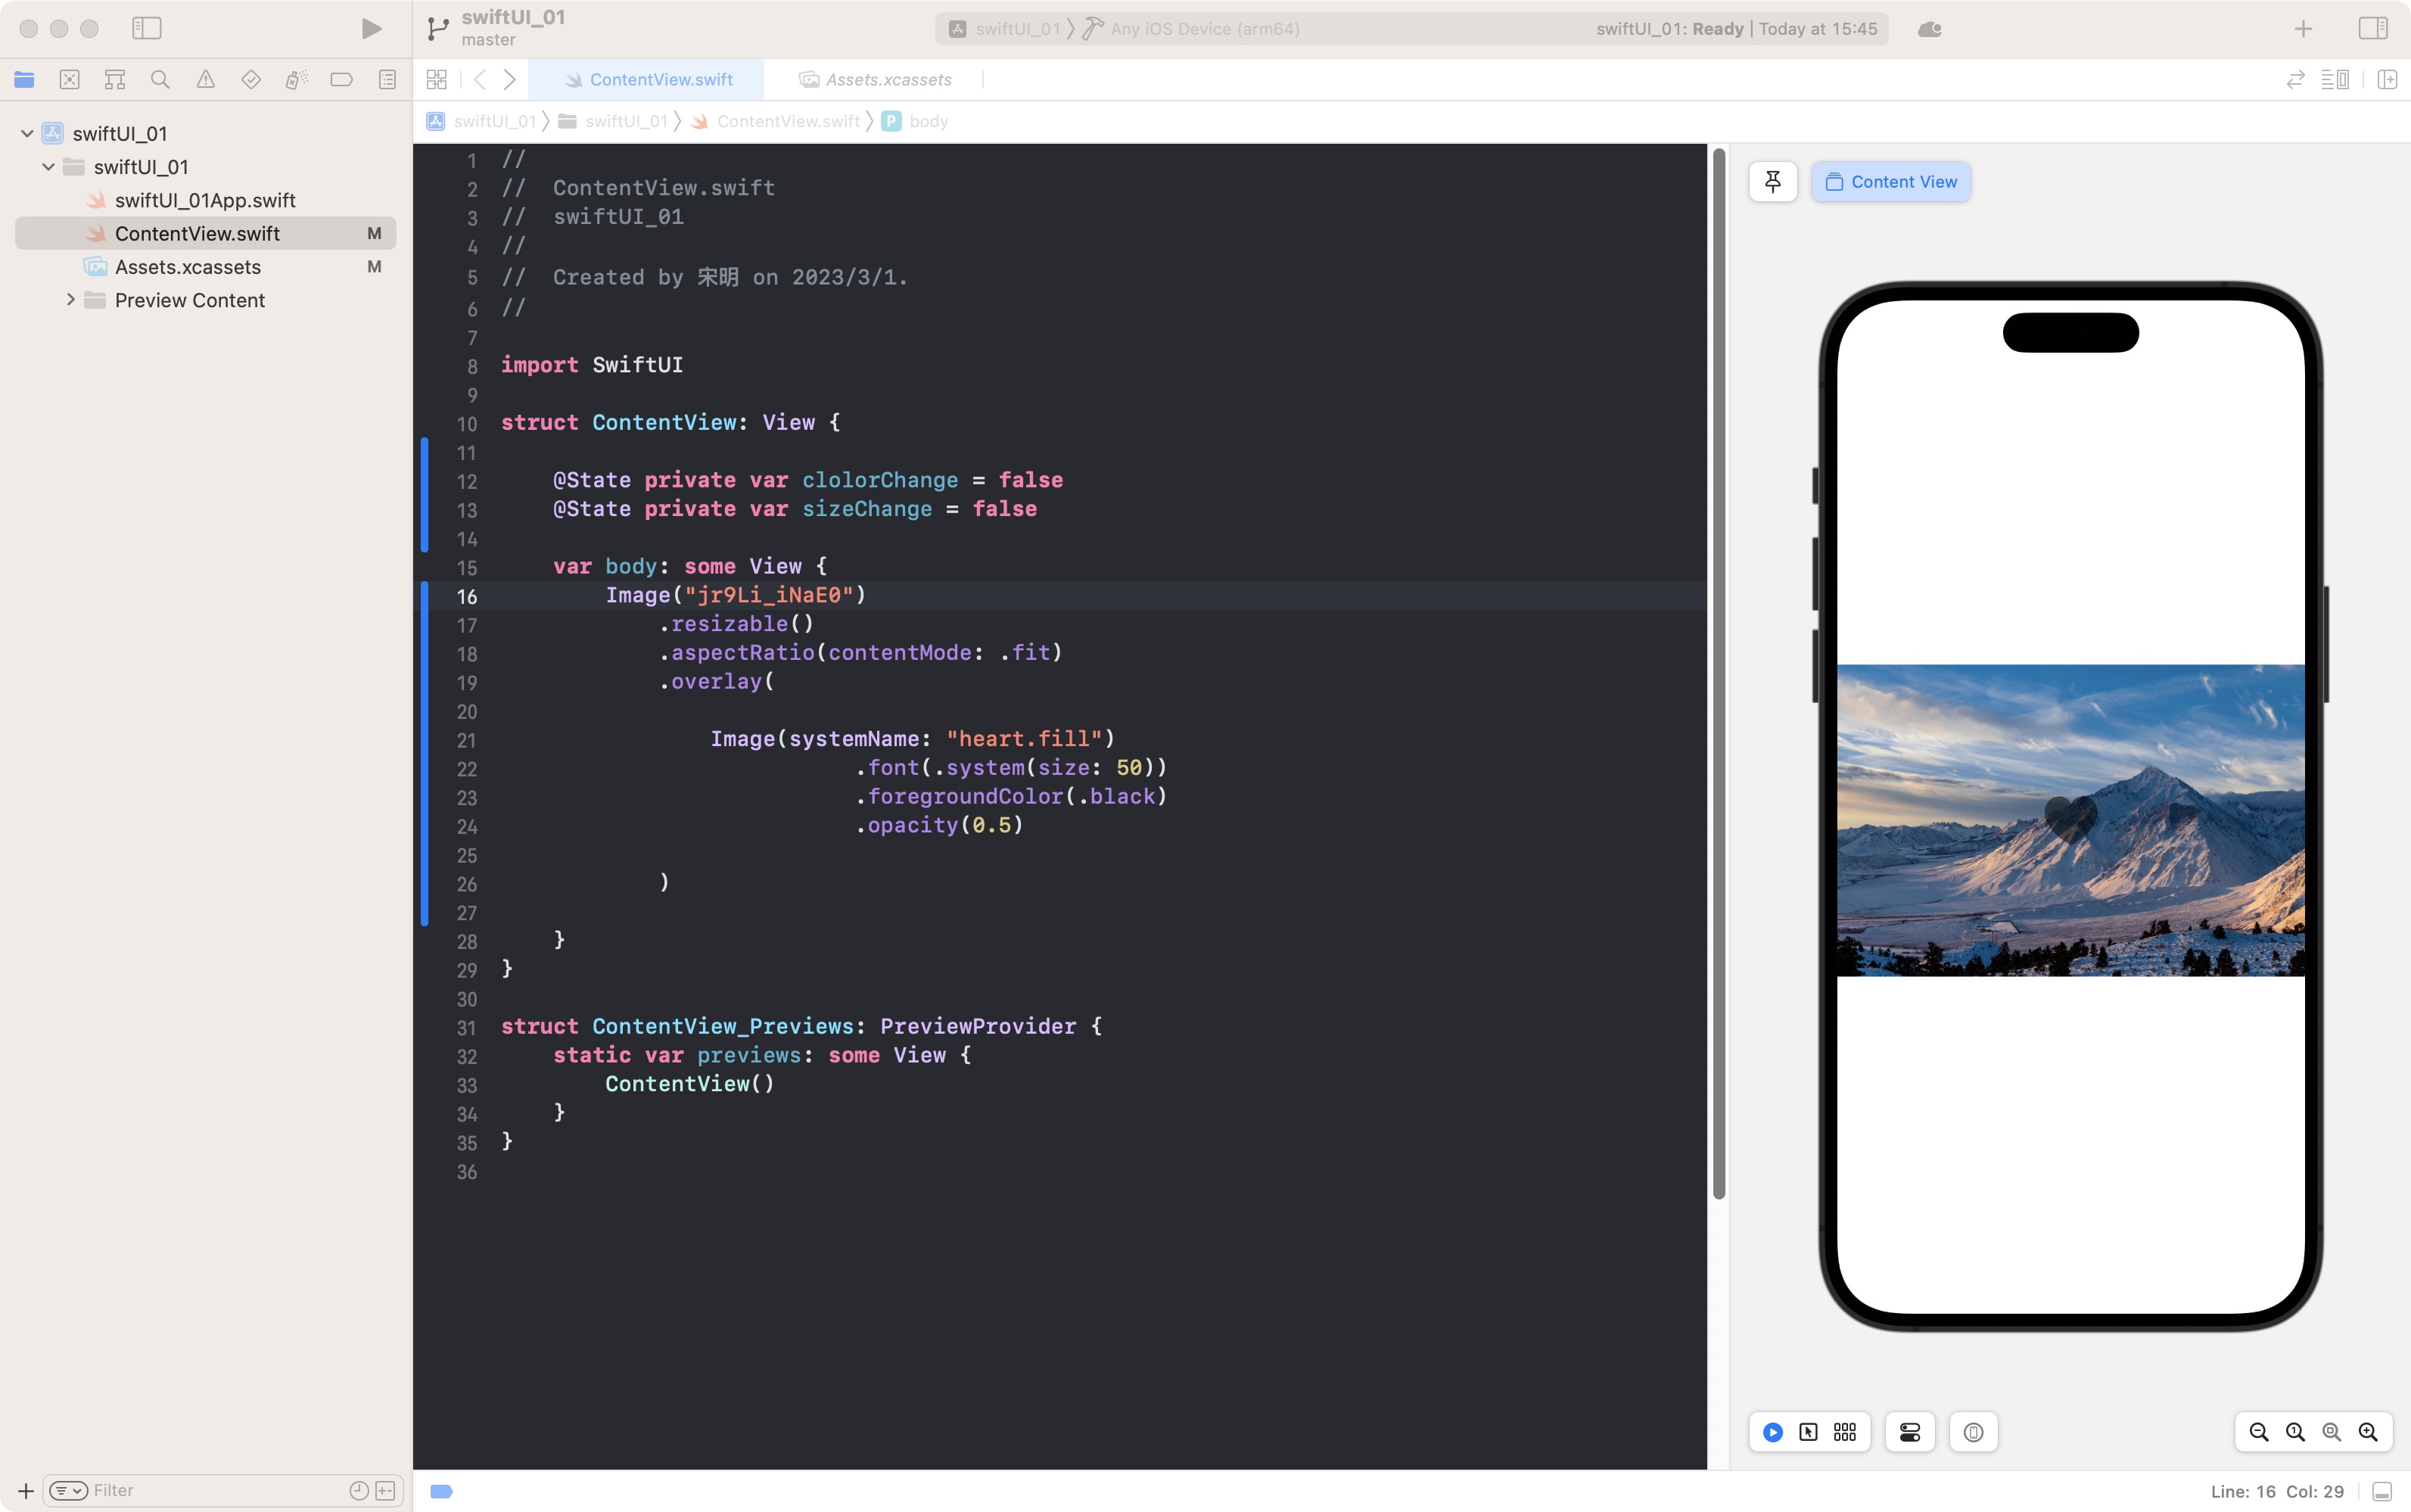This screenshot has height=1512, width=2411.
Task: Open canvas device settings
Action: [x=1910, y=1432]
